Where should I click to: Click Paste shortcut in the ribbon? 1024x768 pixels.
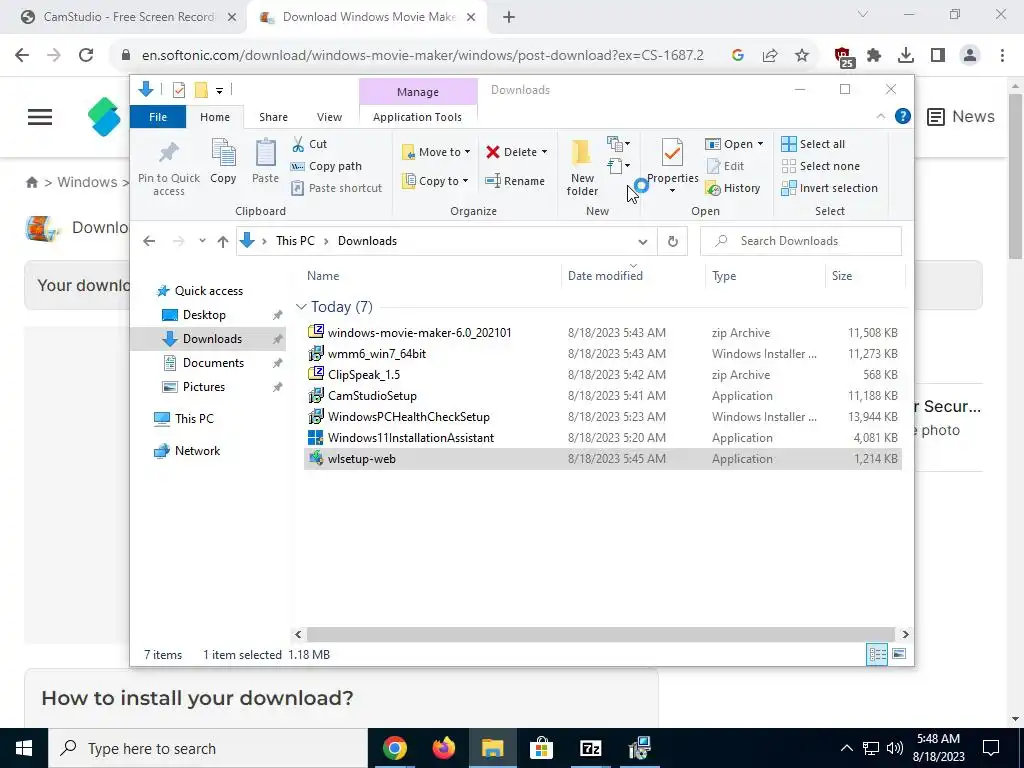point(336,188)
